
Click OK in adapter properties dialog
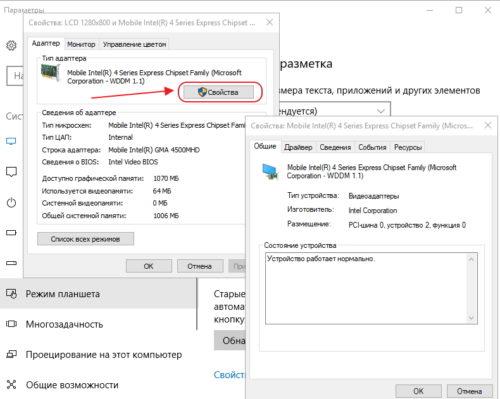(x=149, y=266)
